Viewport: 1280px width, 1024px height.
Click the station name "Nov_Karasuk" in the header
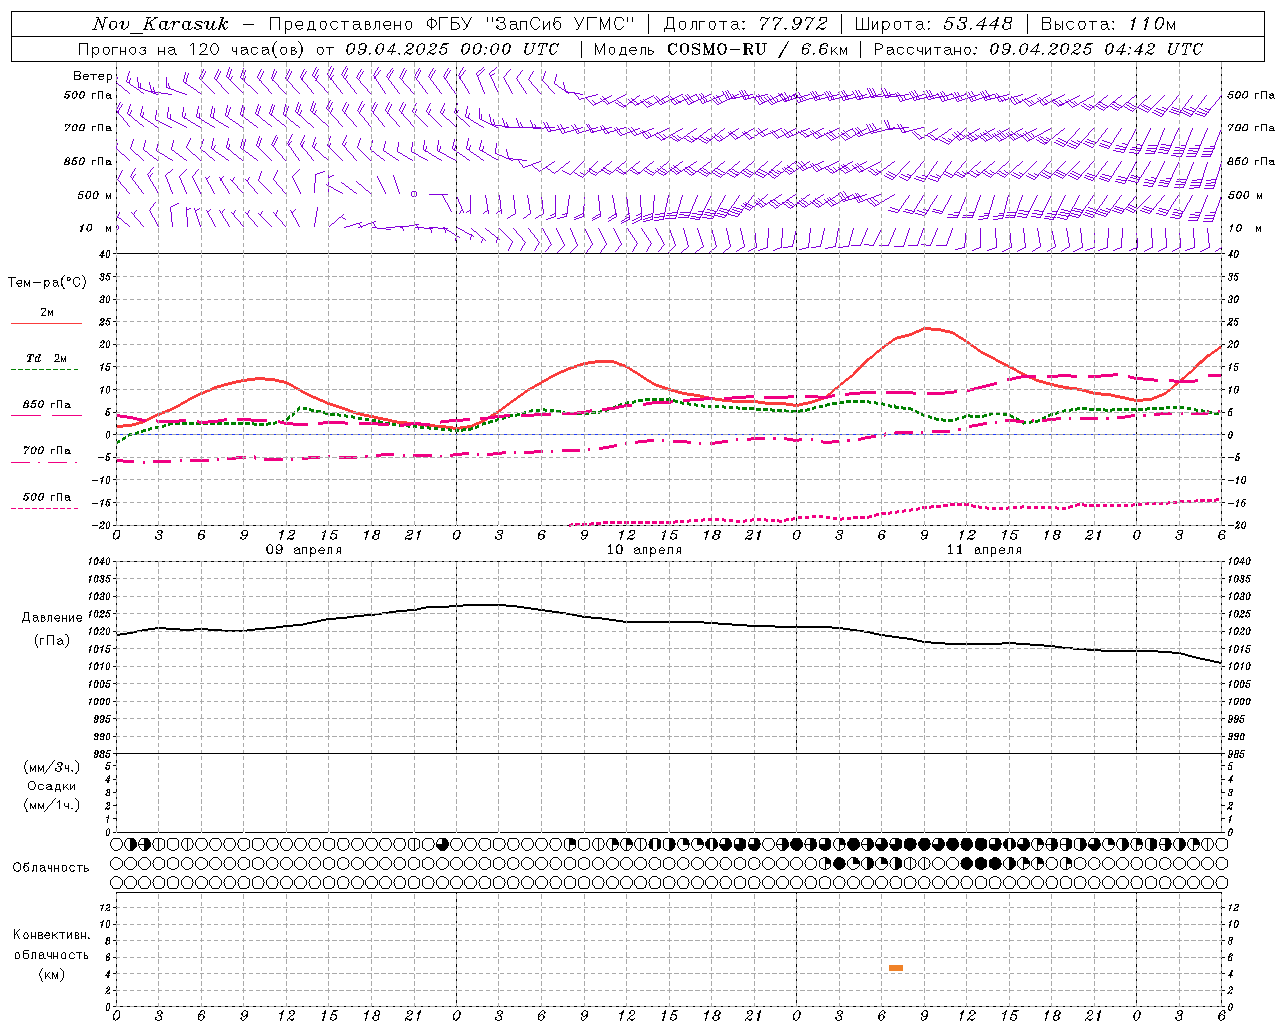click(x=160, y=24)
